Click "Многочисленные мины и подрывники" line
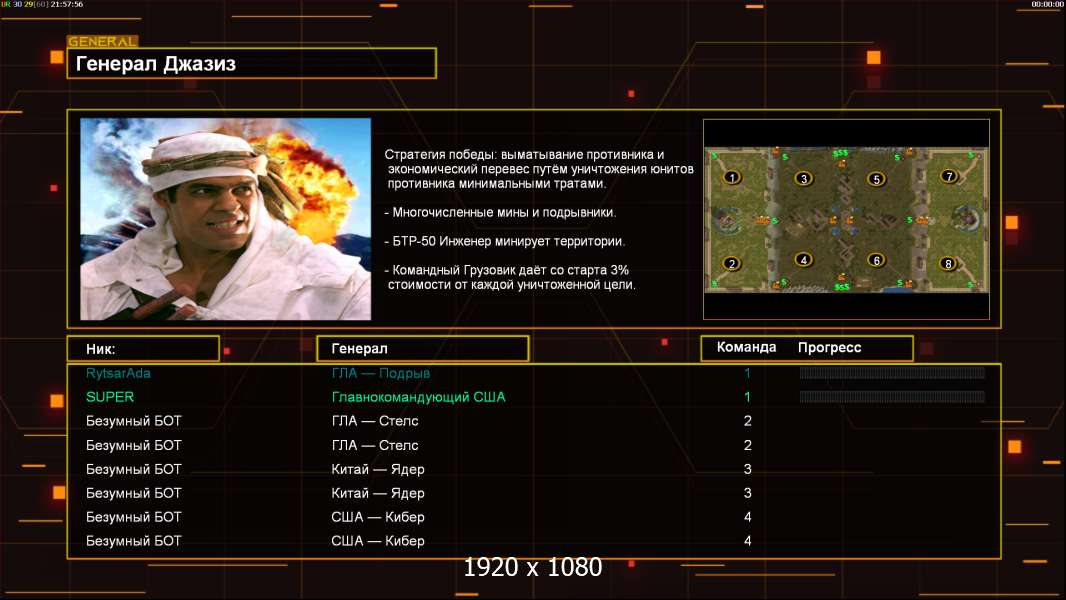 tap(500, 213)
